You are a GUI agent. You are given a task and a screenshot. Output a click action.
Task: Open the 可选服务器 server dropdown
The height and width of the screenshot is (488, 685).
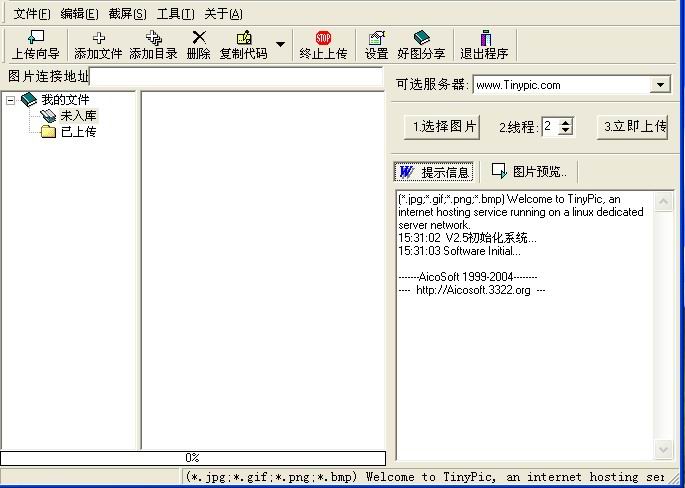tap(660, 85)
